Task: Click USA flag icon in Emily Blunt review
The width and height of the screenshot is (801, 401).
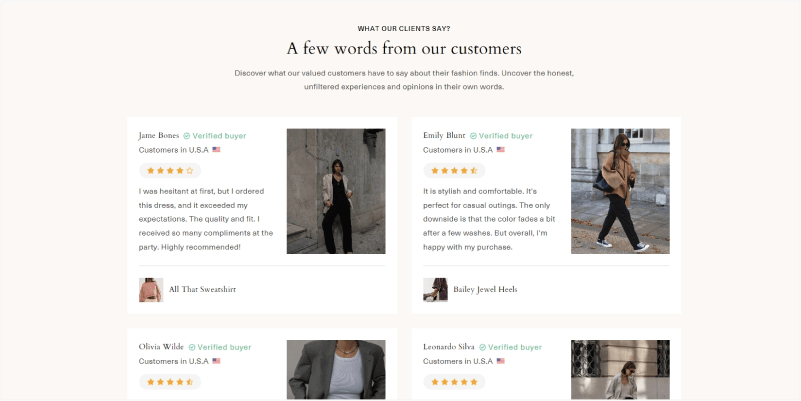Action: (x=501, y=150)
